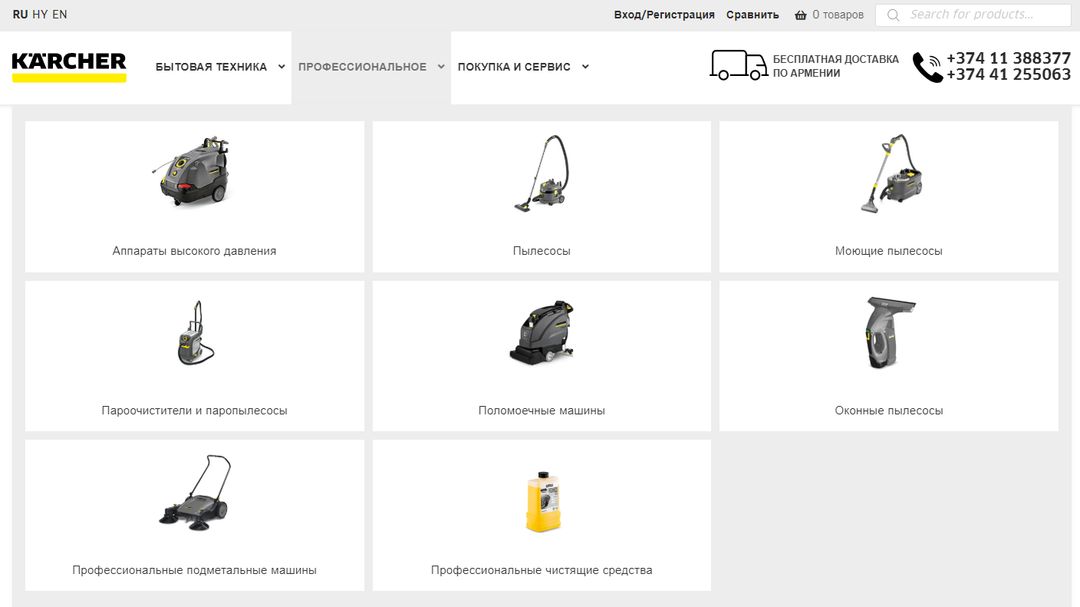Switch language to RU

(20, 14)
